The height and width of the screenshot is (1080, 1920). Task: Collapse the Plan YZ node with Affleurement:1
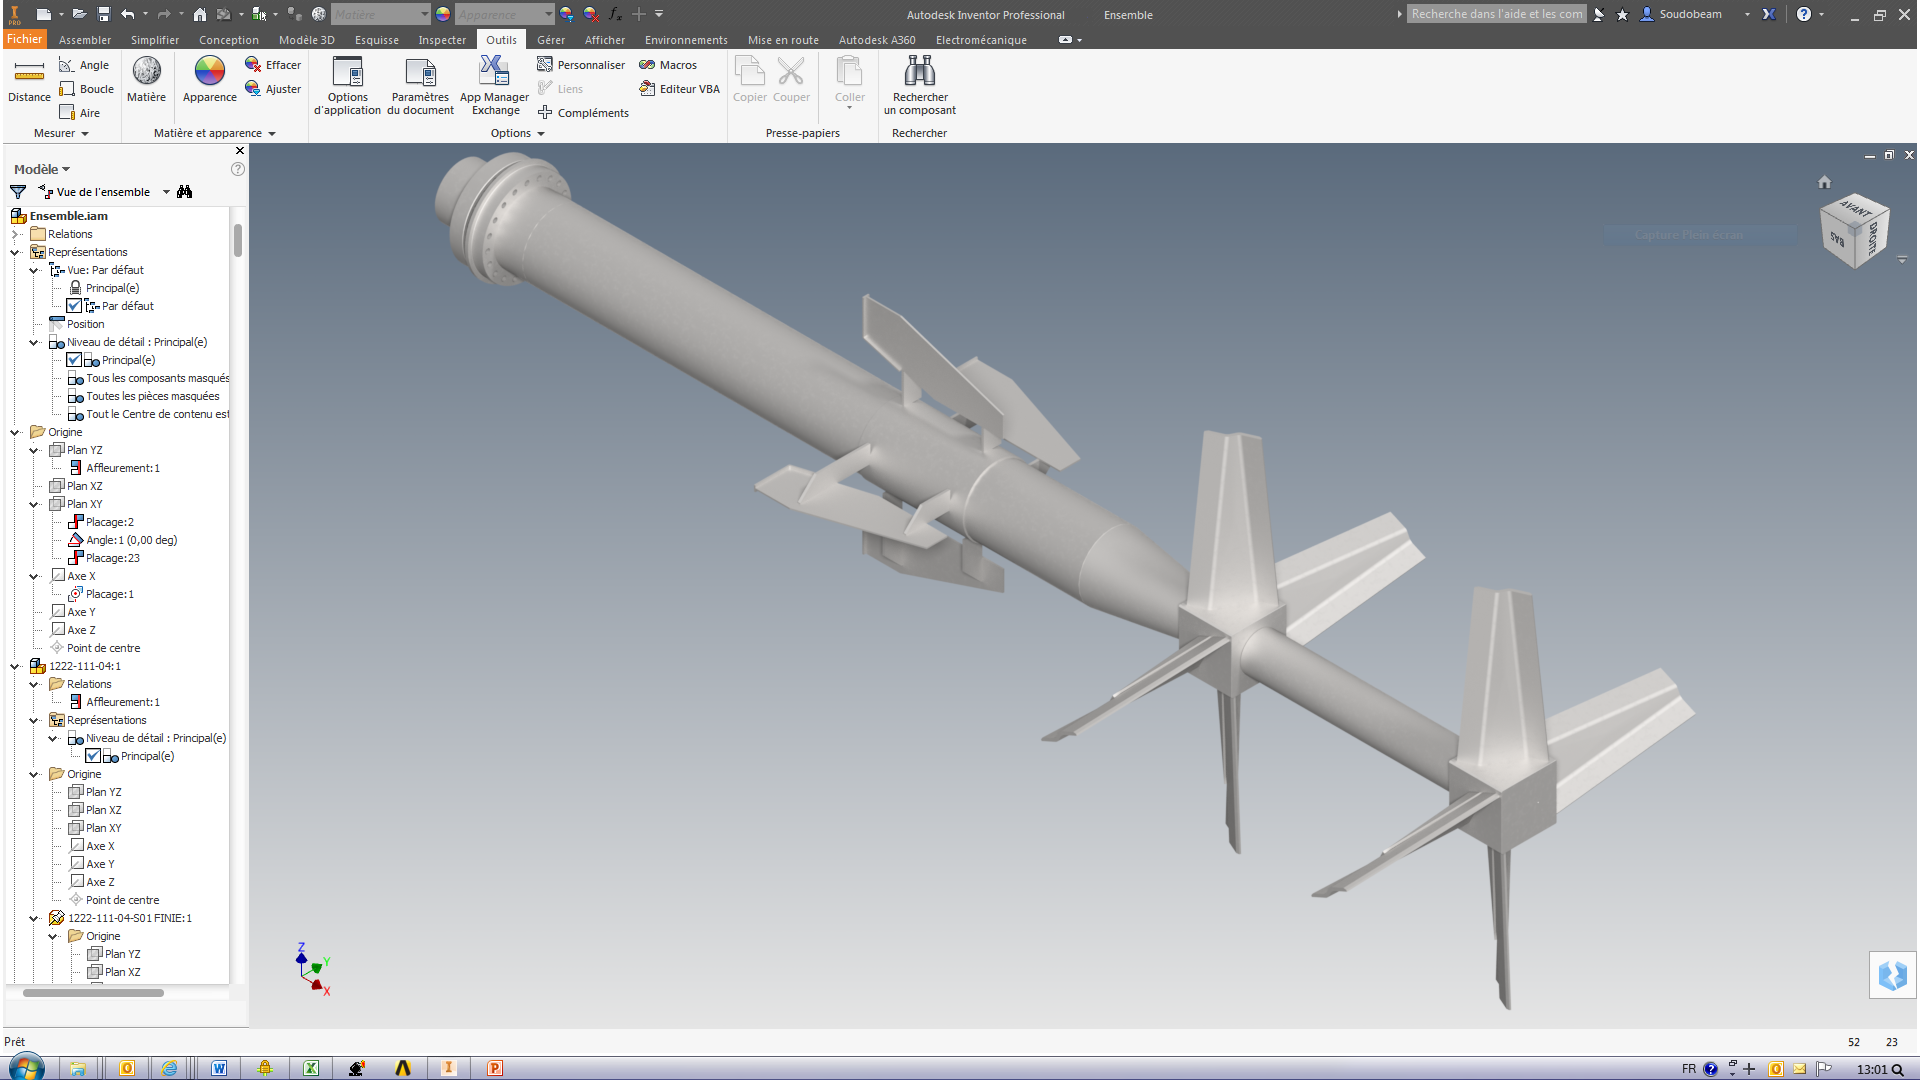(x=34, y=450)
